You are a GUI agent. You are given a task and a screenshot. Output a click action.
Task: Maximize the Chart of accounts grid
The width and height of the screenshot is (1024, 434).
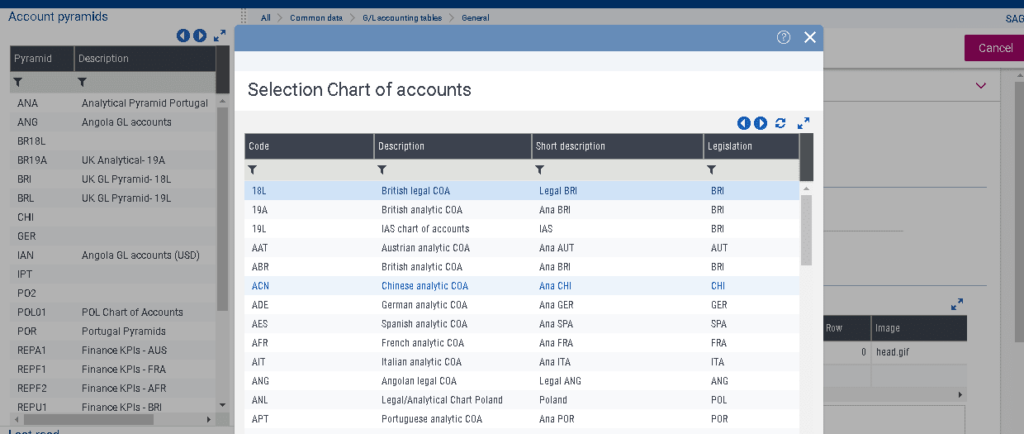coord(803,123)
